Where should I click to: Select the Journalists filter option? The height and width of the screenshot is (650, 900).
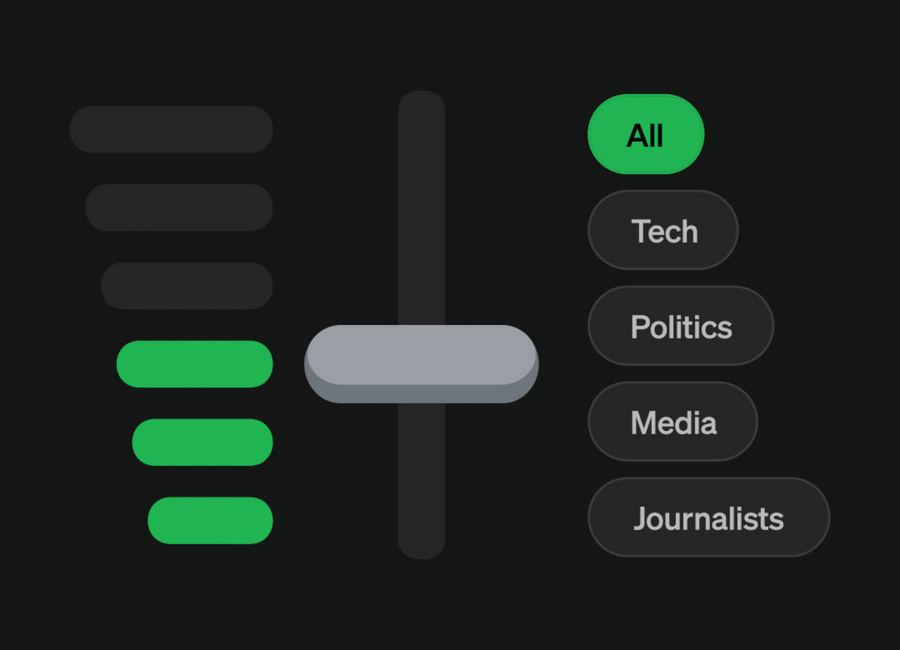[x=708, y=518]
